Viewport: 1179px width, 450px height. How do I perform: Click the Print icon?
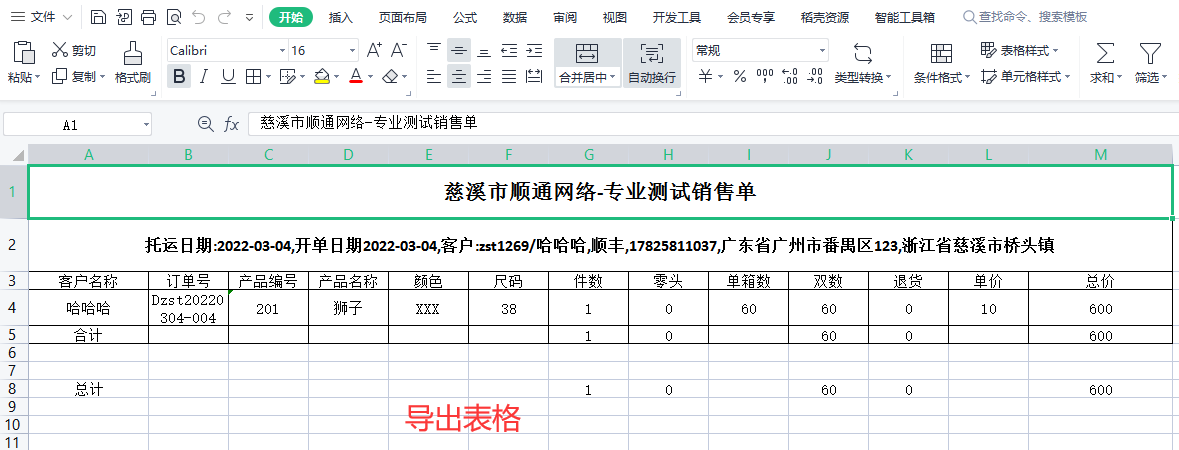pos(148,17)
